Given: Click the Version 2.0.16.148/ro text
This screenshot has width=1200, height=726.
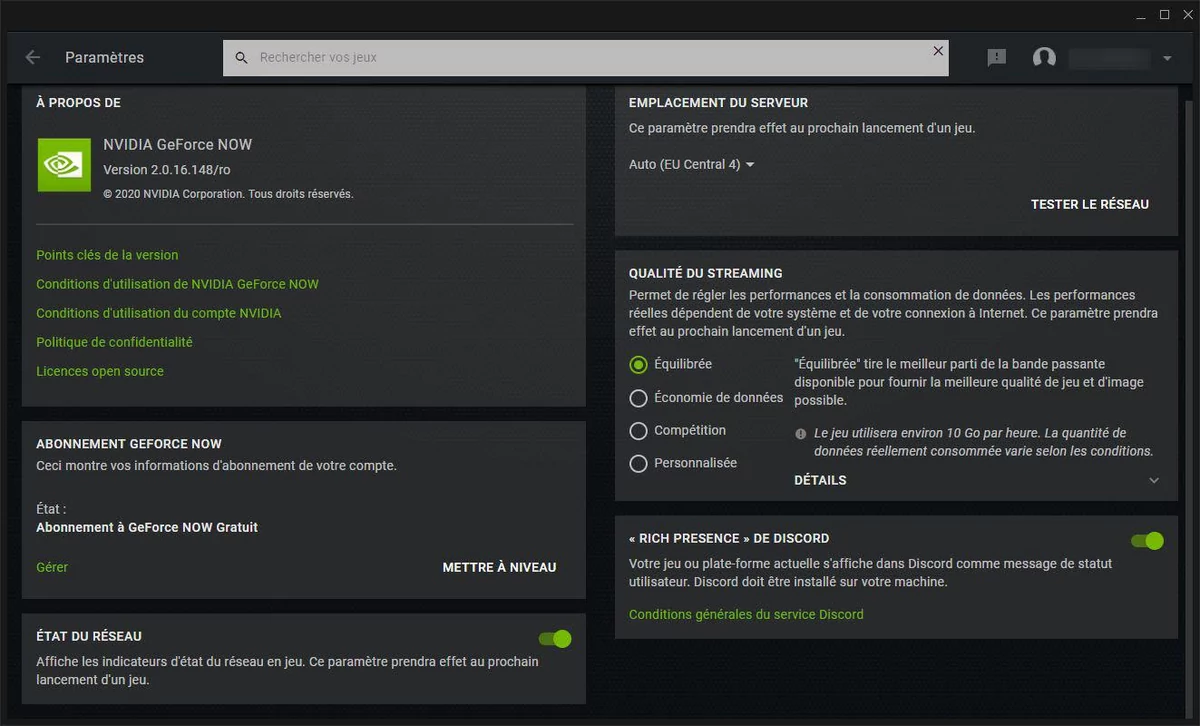Looking at the screenshot, I should (x=167, y=170).
